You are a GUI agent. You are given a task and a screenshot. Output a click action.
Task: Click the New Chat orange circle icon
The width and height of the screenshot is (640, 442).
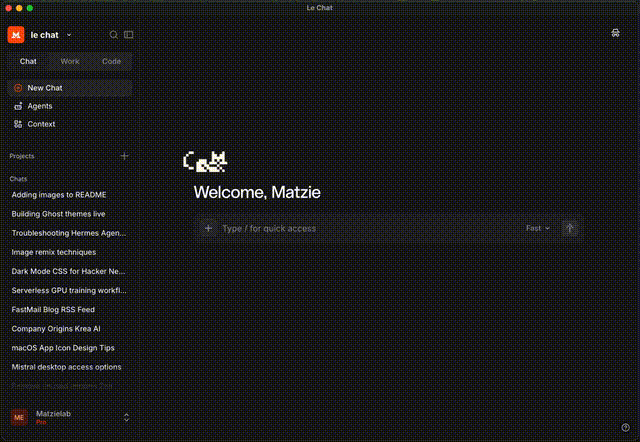[x=18, y=88]
